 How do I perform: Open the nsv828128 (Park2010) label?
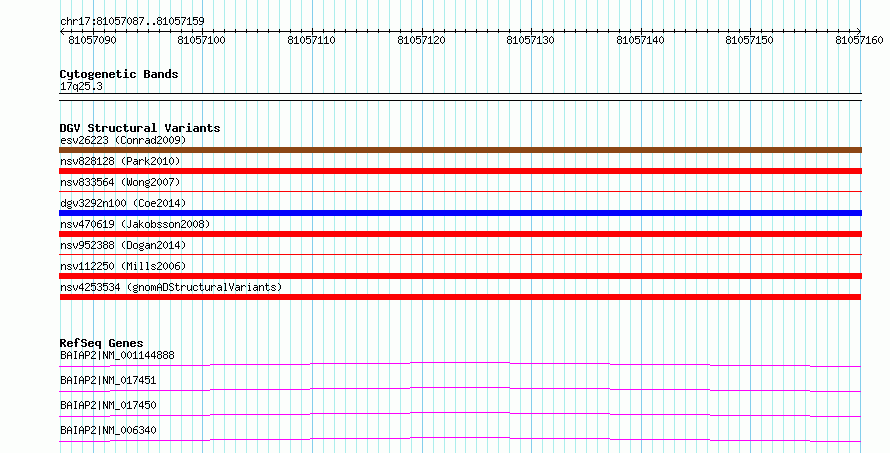pyautogui.click(x=120, y=161)
